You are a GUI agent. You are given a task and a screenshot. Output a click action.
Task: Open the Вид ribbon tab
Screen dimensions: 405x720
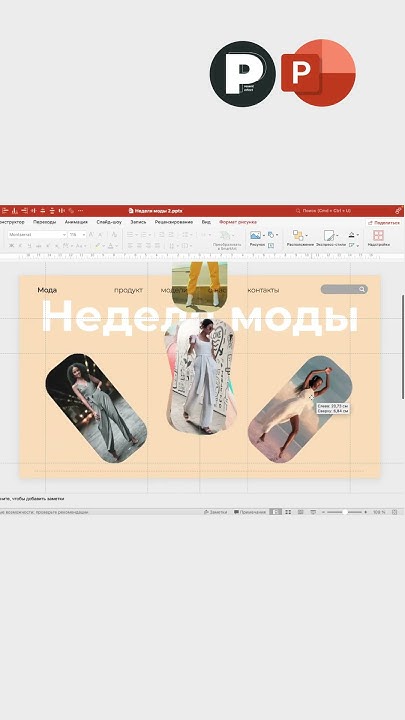click(x=206, y=222)
